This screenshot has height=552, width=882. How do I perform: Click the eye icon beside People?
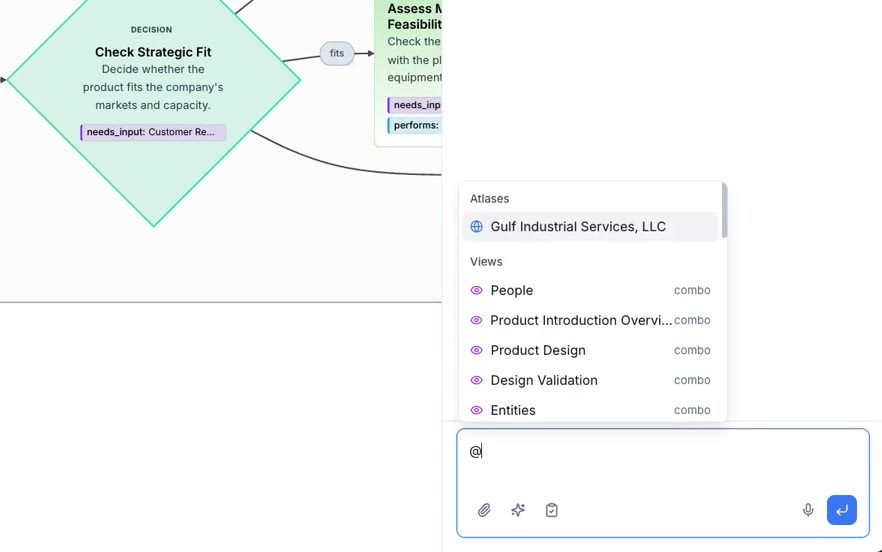(x=476, y=290)
